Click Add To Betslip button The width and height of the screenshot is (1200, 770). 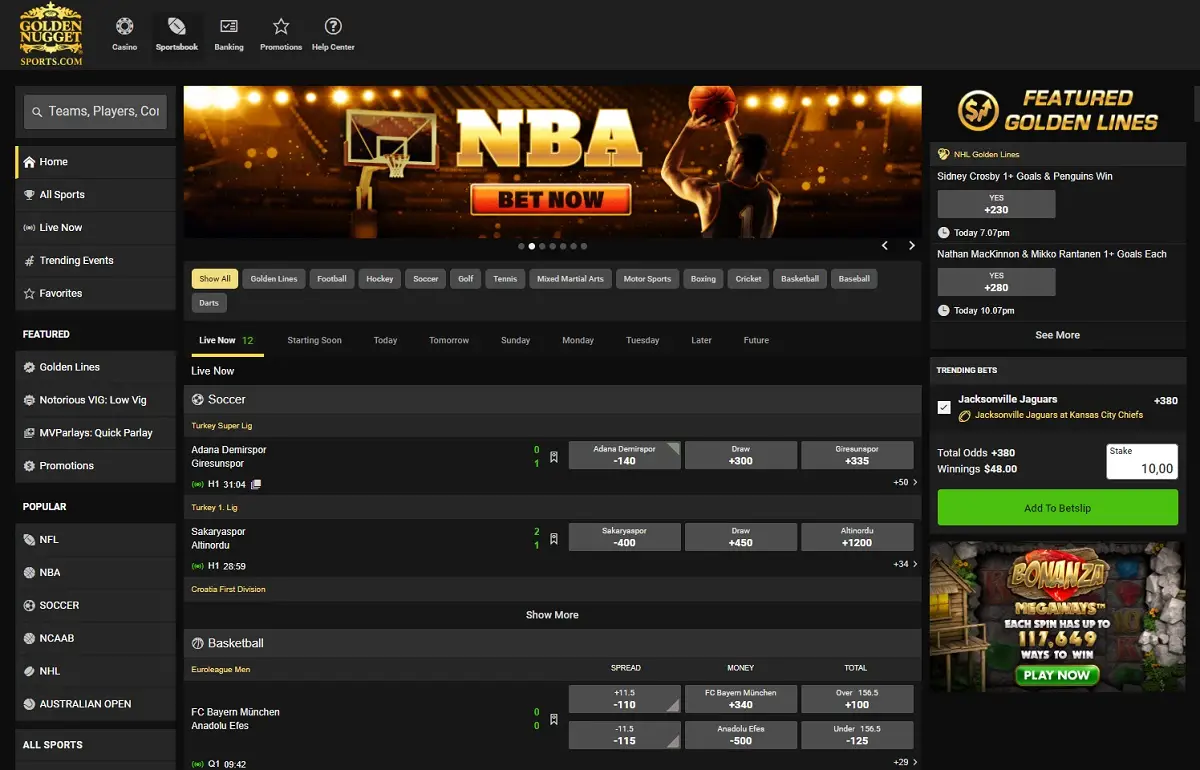coord(1057,508)
